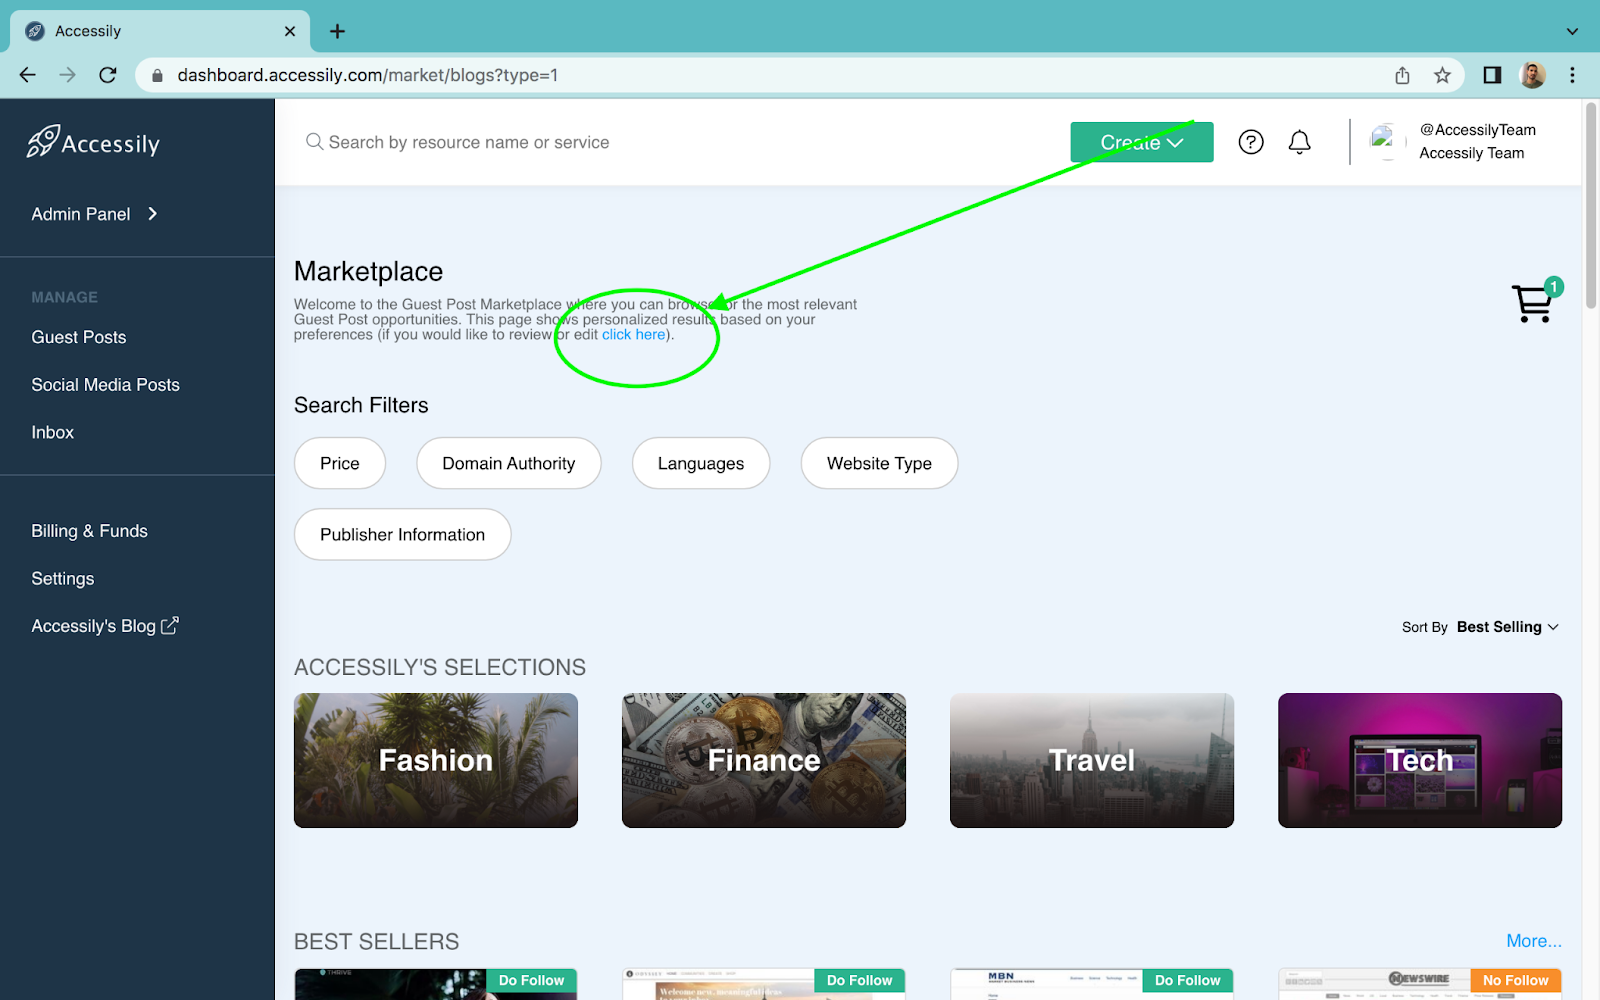Viewport: 1600px width, 1000px height.
Task: Open the notifications bell
Action: pos(1299,142)
